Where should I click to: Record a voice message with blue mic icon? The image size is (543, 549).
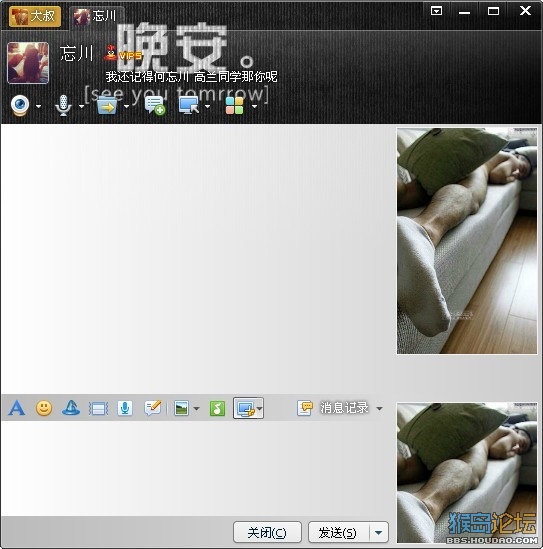(x=125, y=408)
